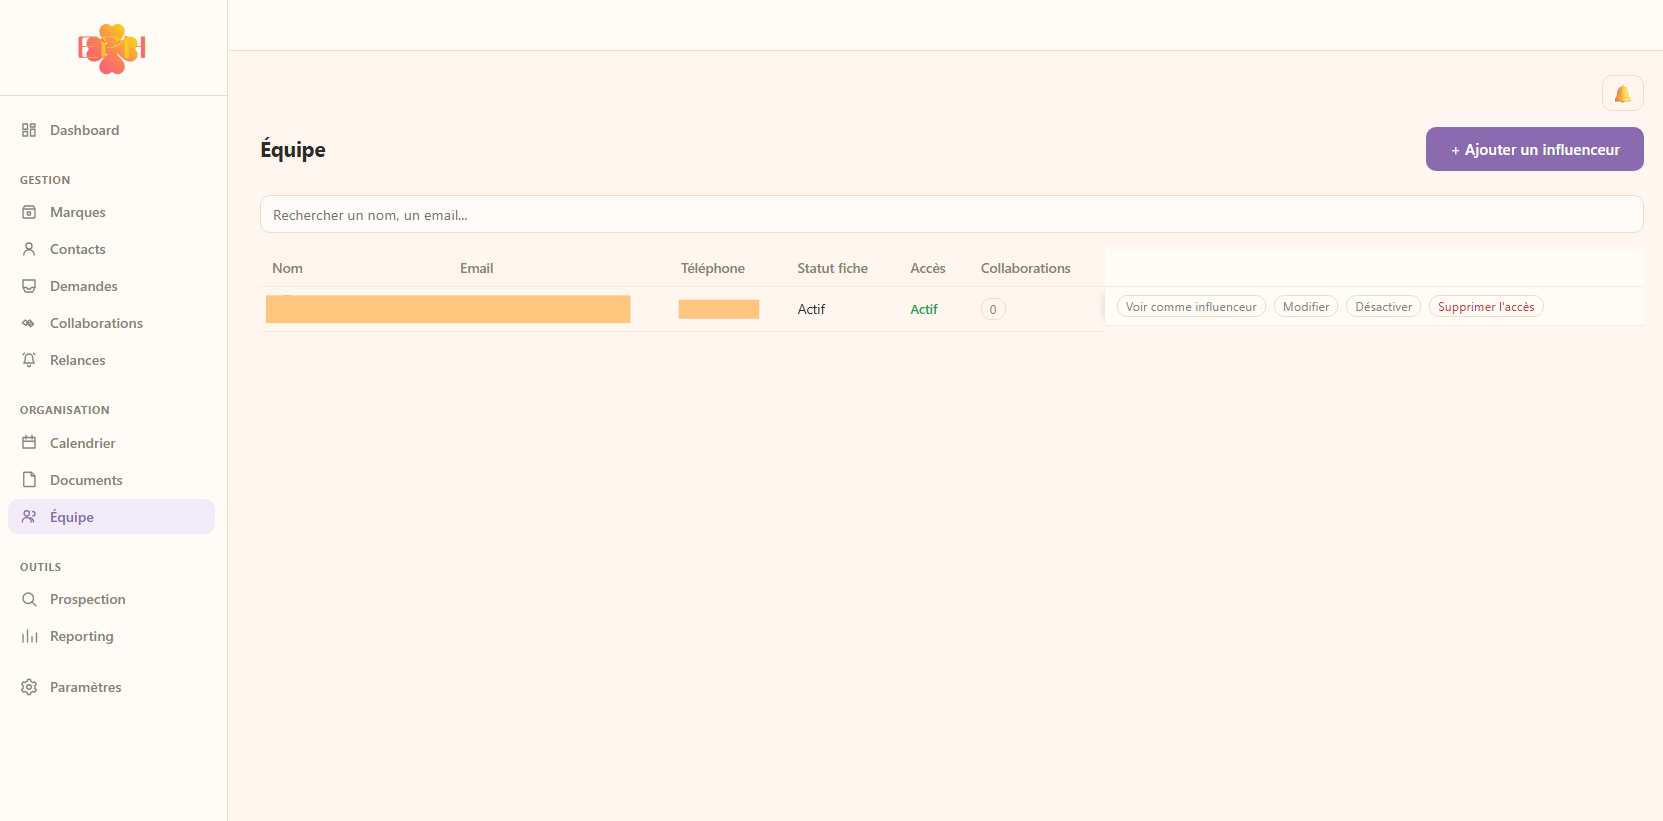The height and width of the screenshot is (821, 1663).
Task: Open the Dashboard menu item
Action: tap(111, 130)
